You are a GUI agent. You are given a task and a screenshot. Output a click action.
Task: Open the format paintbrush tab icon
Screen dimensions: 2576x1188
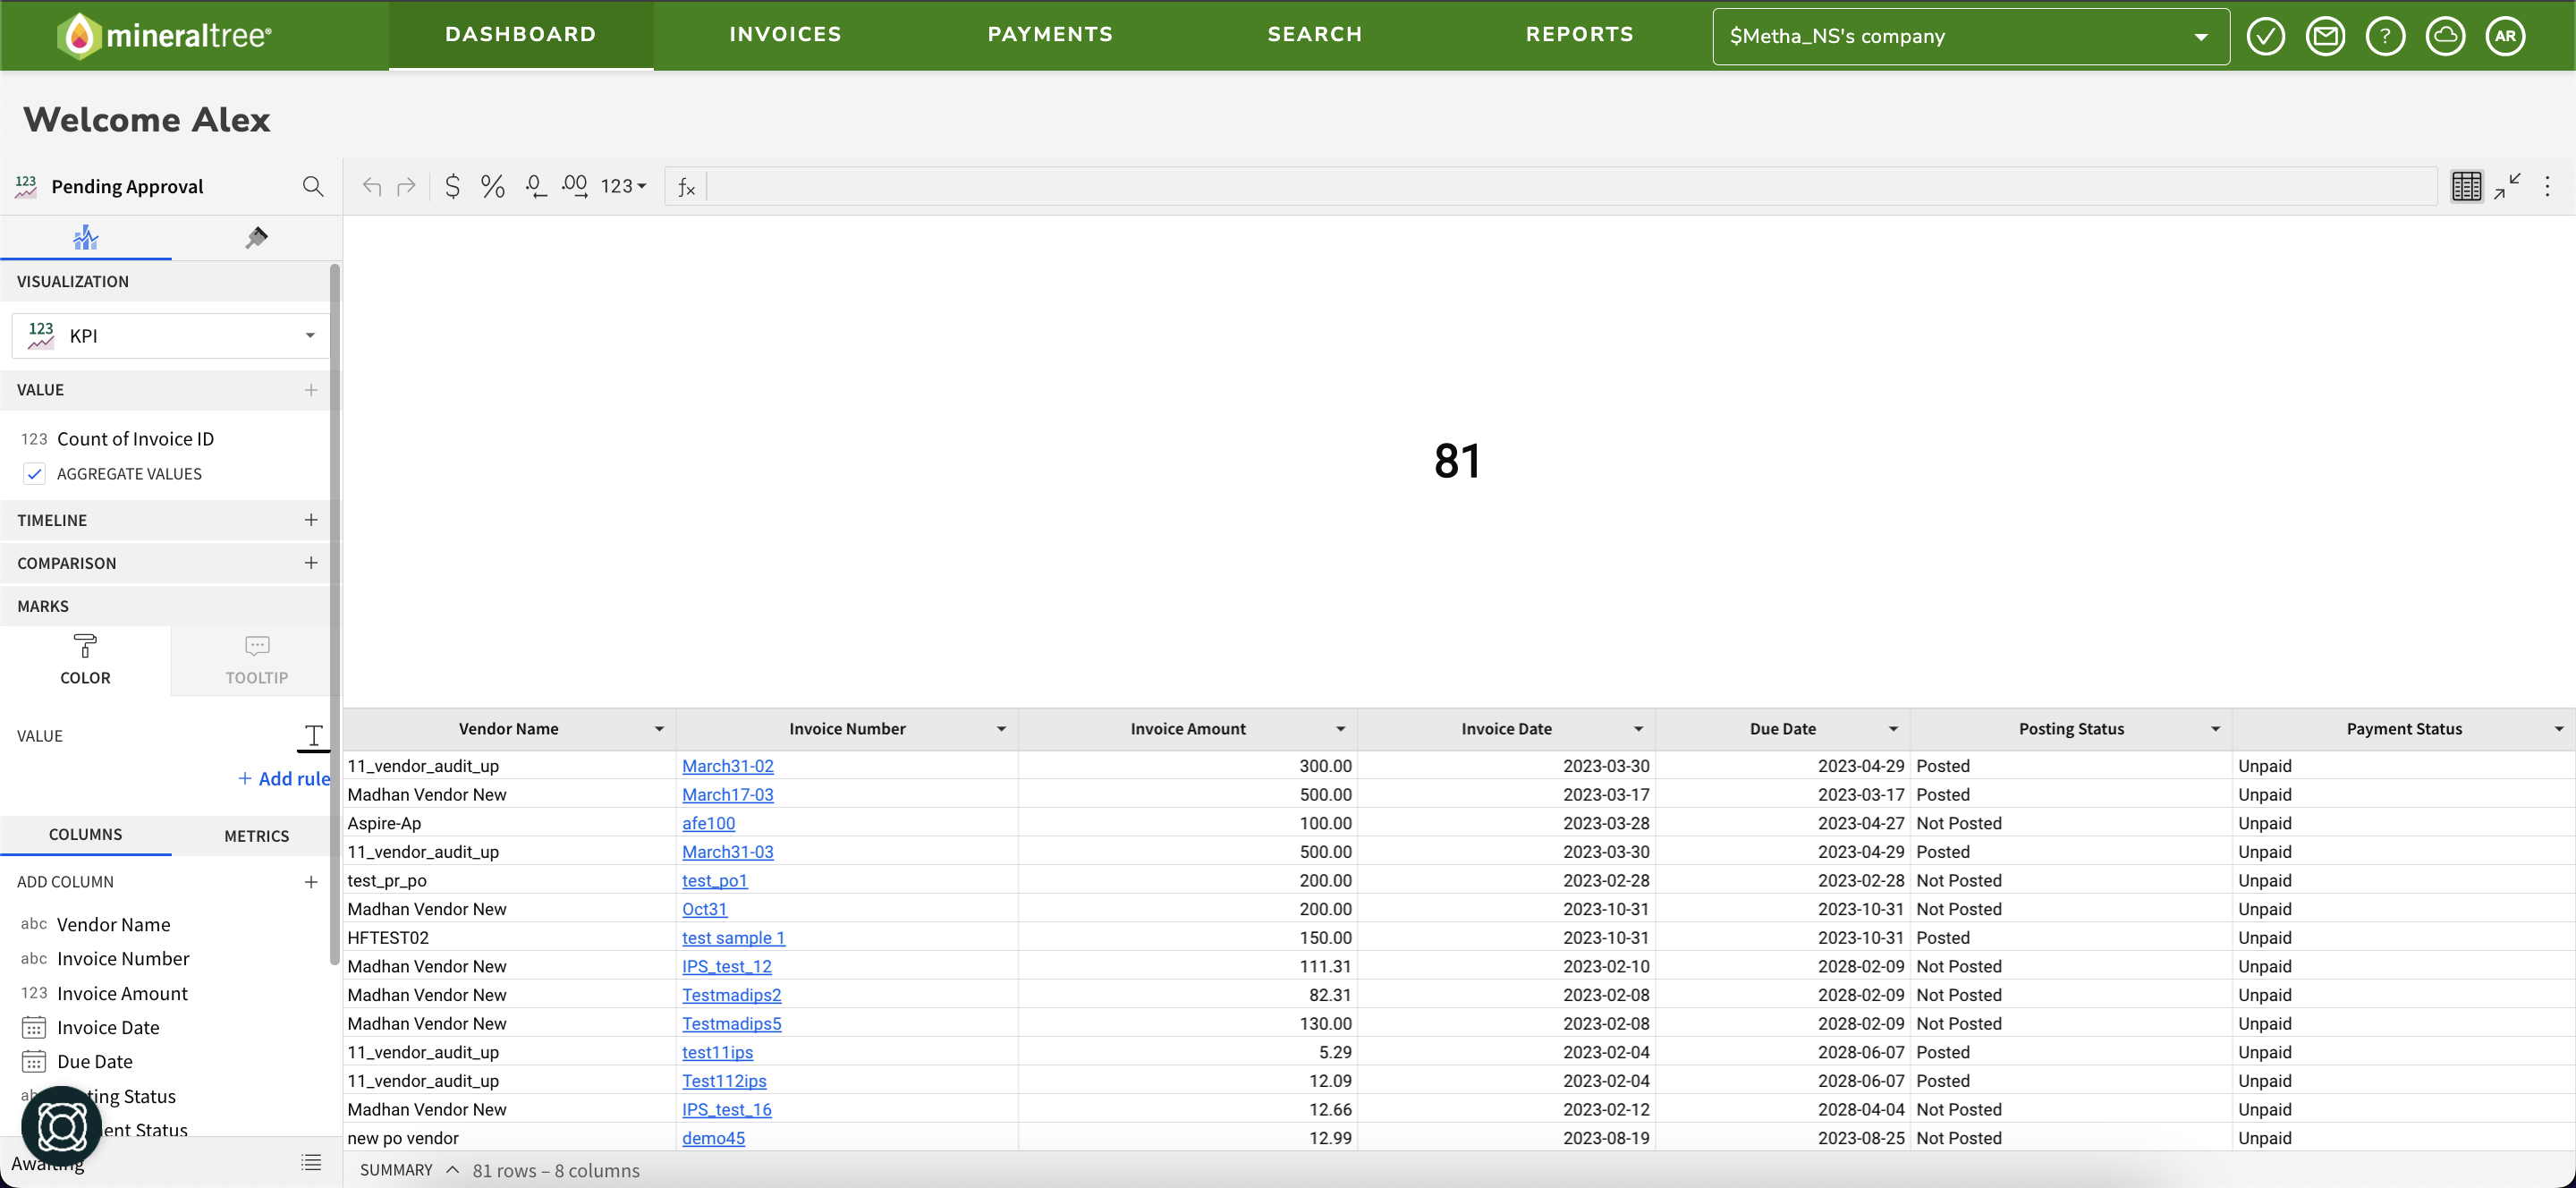[x=256, y=238]
